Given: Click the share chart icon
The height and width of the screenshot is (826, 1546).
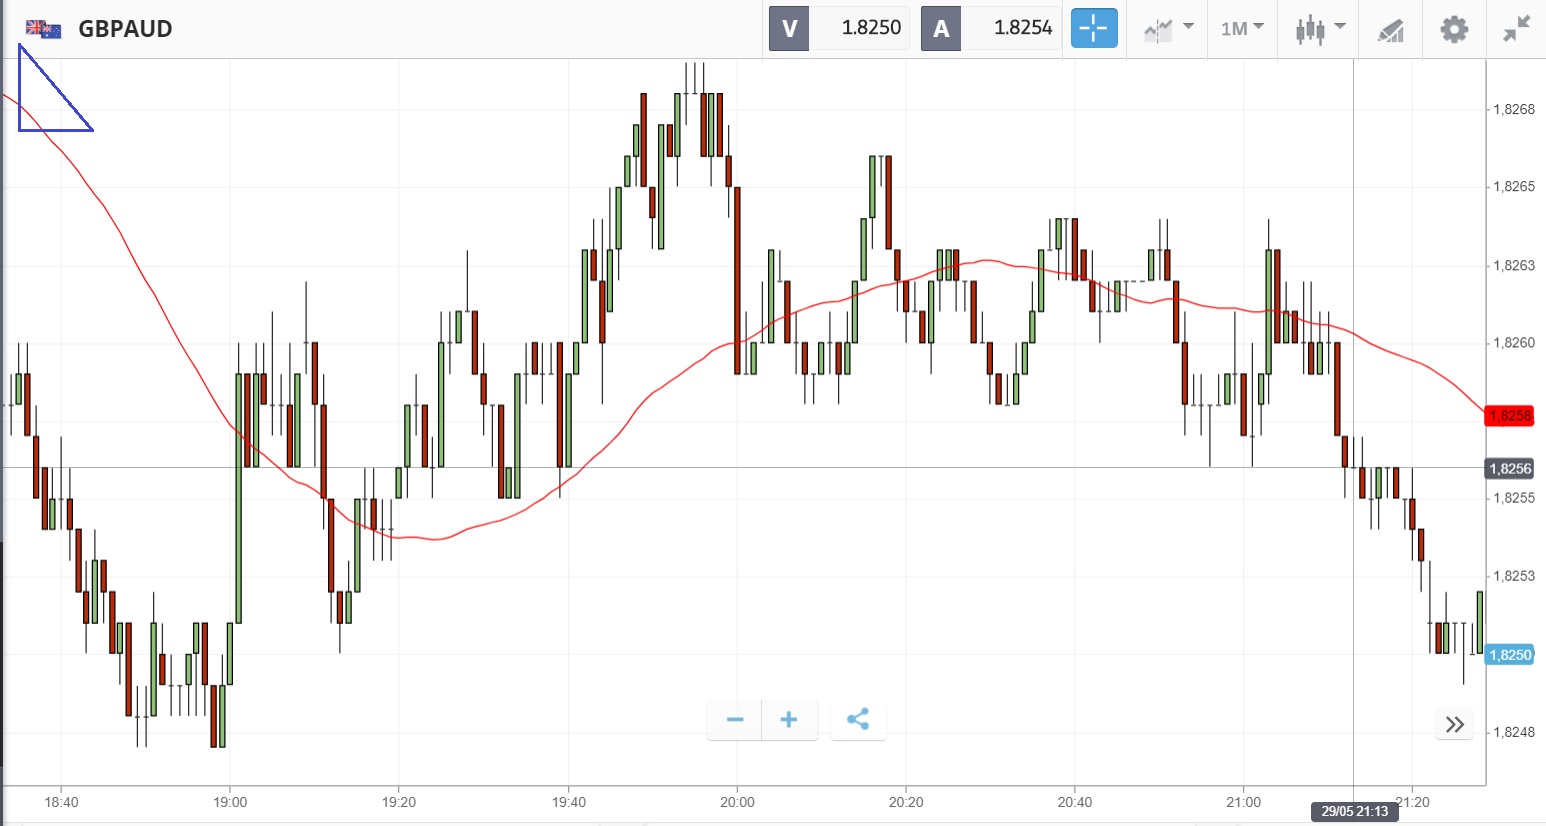Looking at the screenshot, I should tap(857, 720).
